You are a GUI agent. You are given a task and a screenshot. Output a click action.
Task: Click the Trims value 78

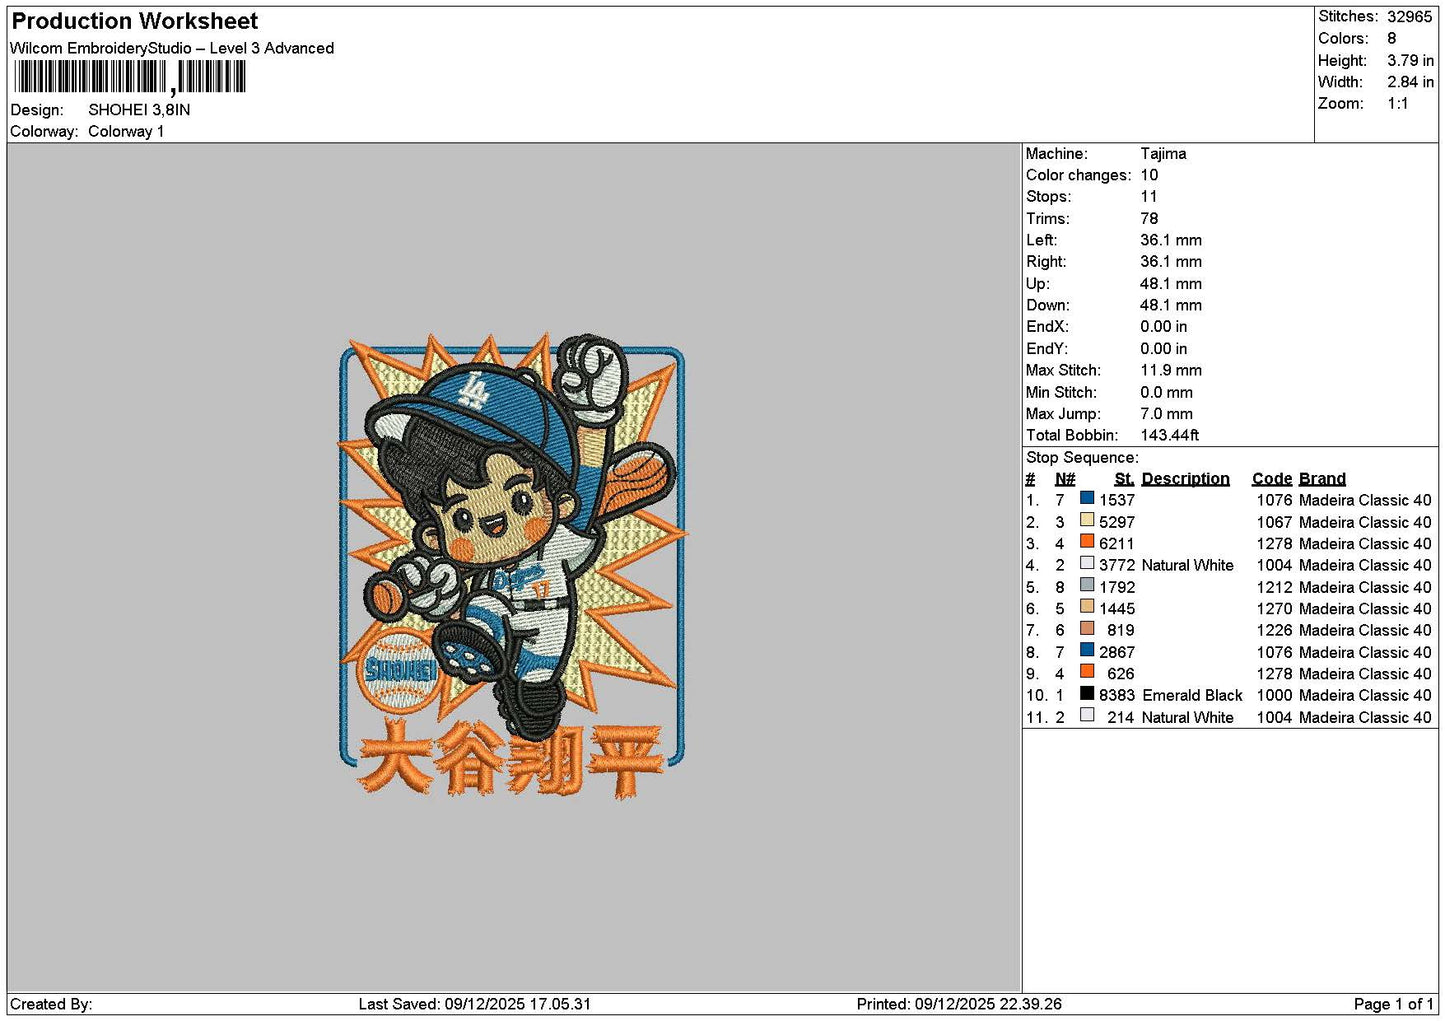(x=1149, y=219)
